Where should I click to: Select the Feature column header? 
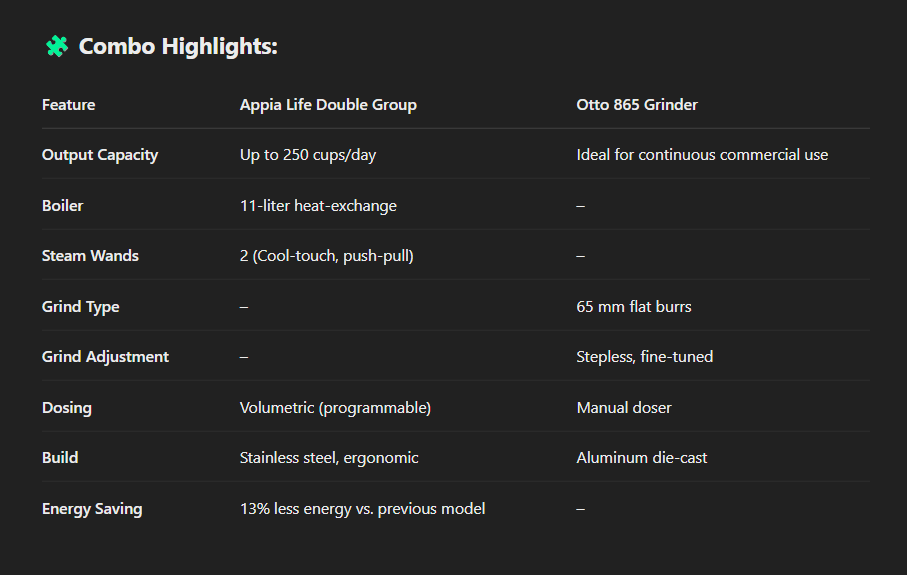tap(68, 105)
